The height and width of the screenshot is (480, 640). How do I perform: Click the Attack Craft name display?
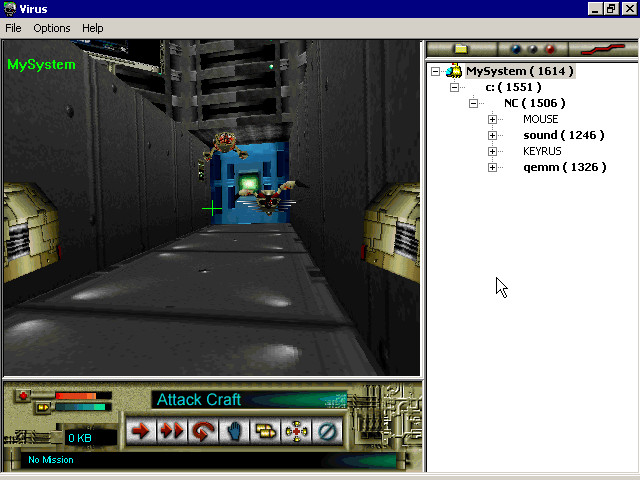click(249, 400)
